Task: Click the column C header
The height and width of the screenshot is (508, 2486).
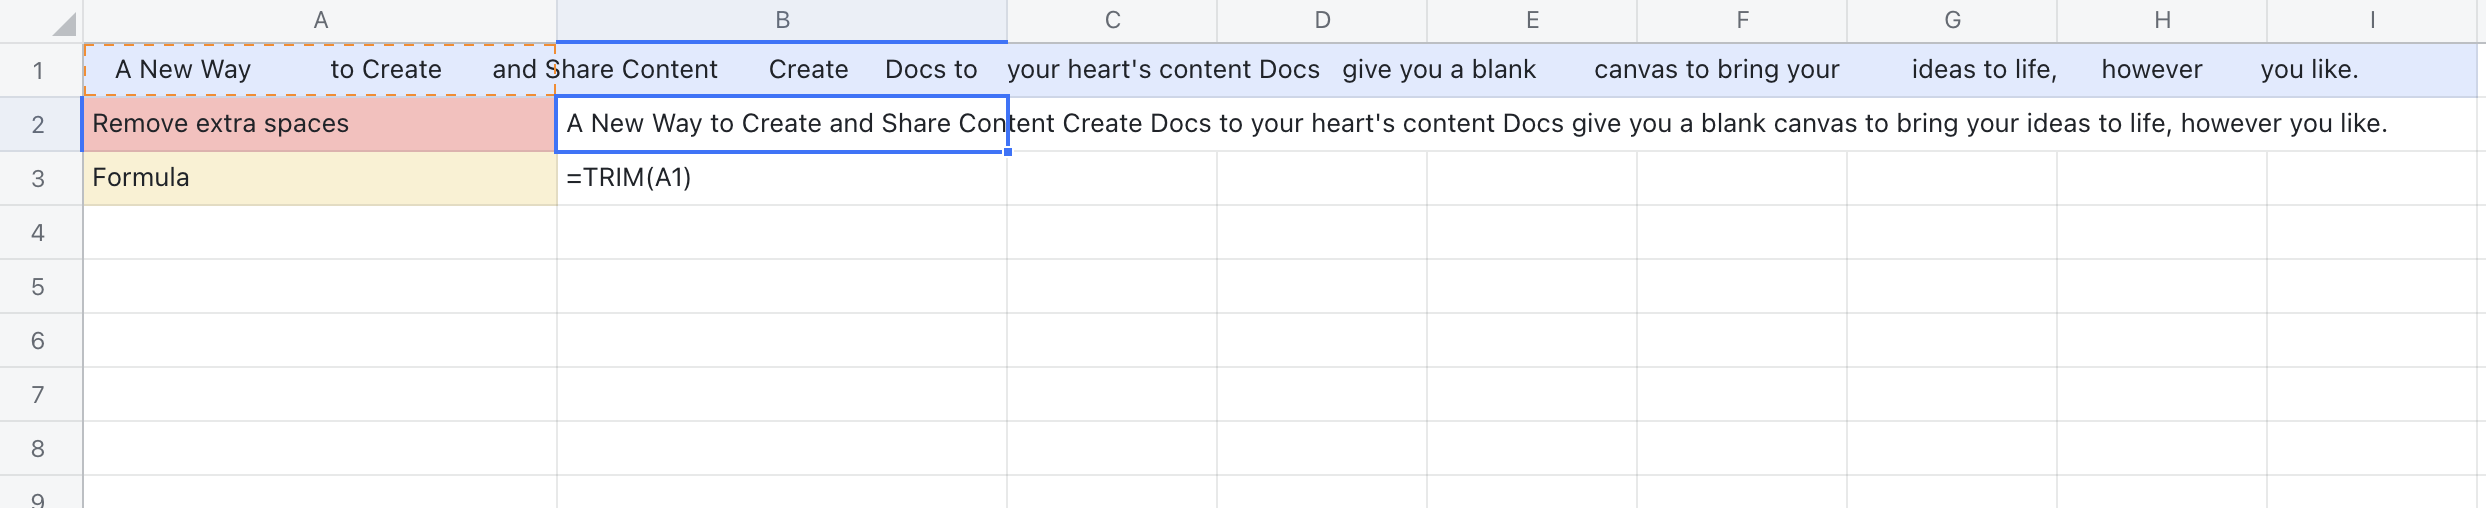Action: 1112,21
